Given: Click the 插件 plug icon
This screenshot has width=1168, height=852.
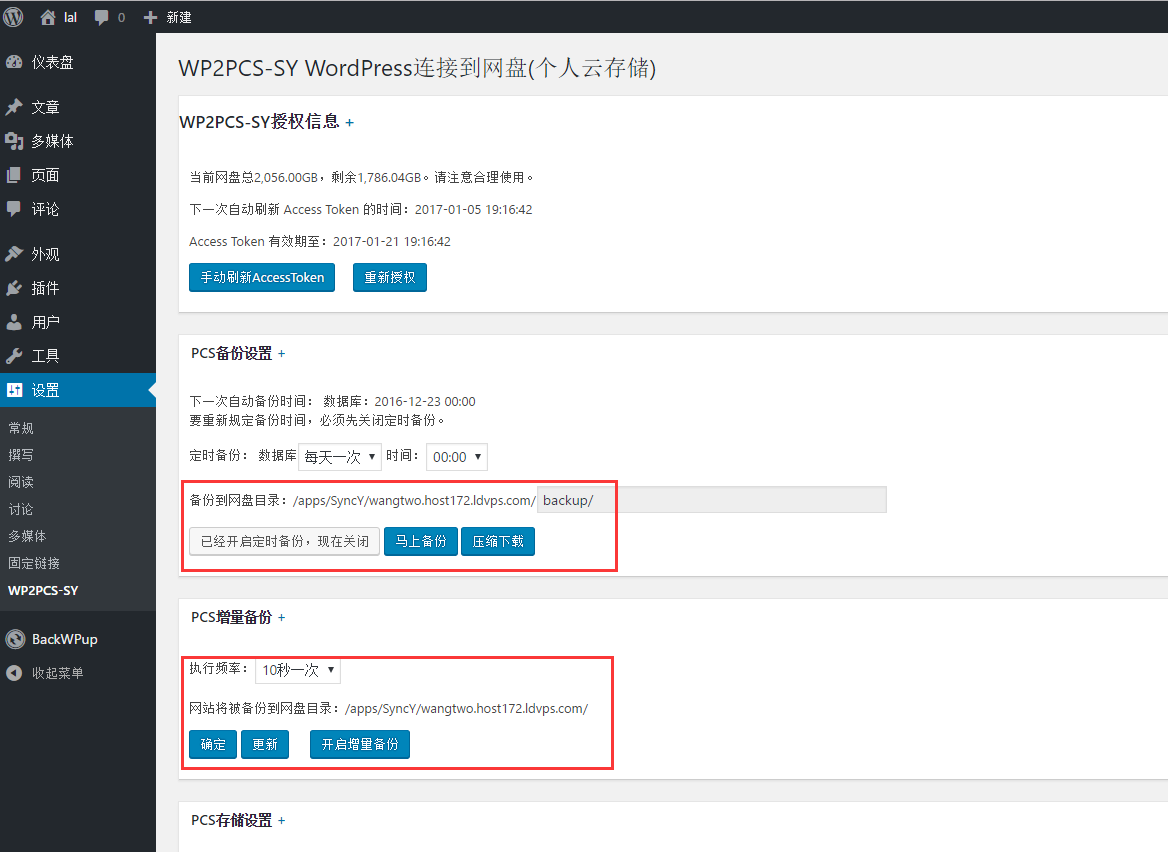Looking at the screenshot, I should pyautogui.click(x=14, y=288).
